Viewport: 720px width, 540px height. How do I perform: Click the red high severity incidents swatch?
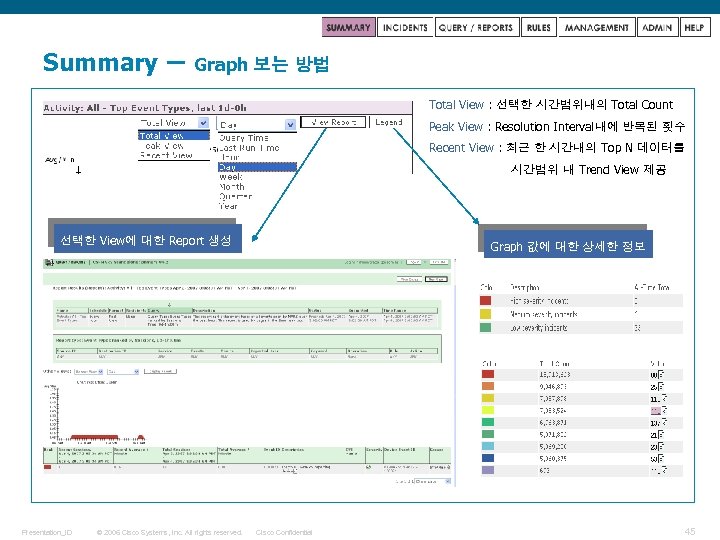coord(485,301)
